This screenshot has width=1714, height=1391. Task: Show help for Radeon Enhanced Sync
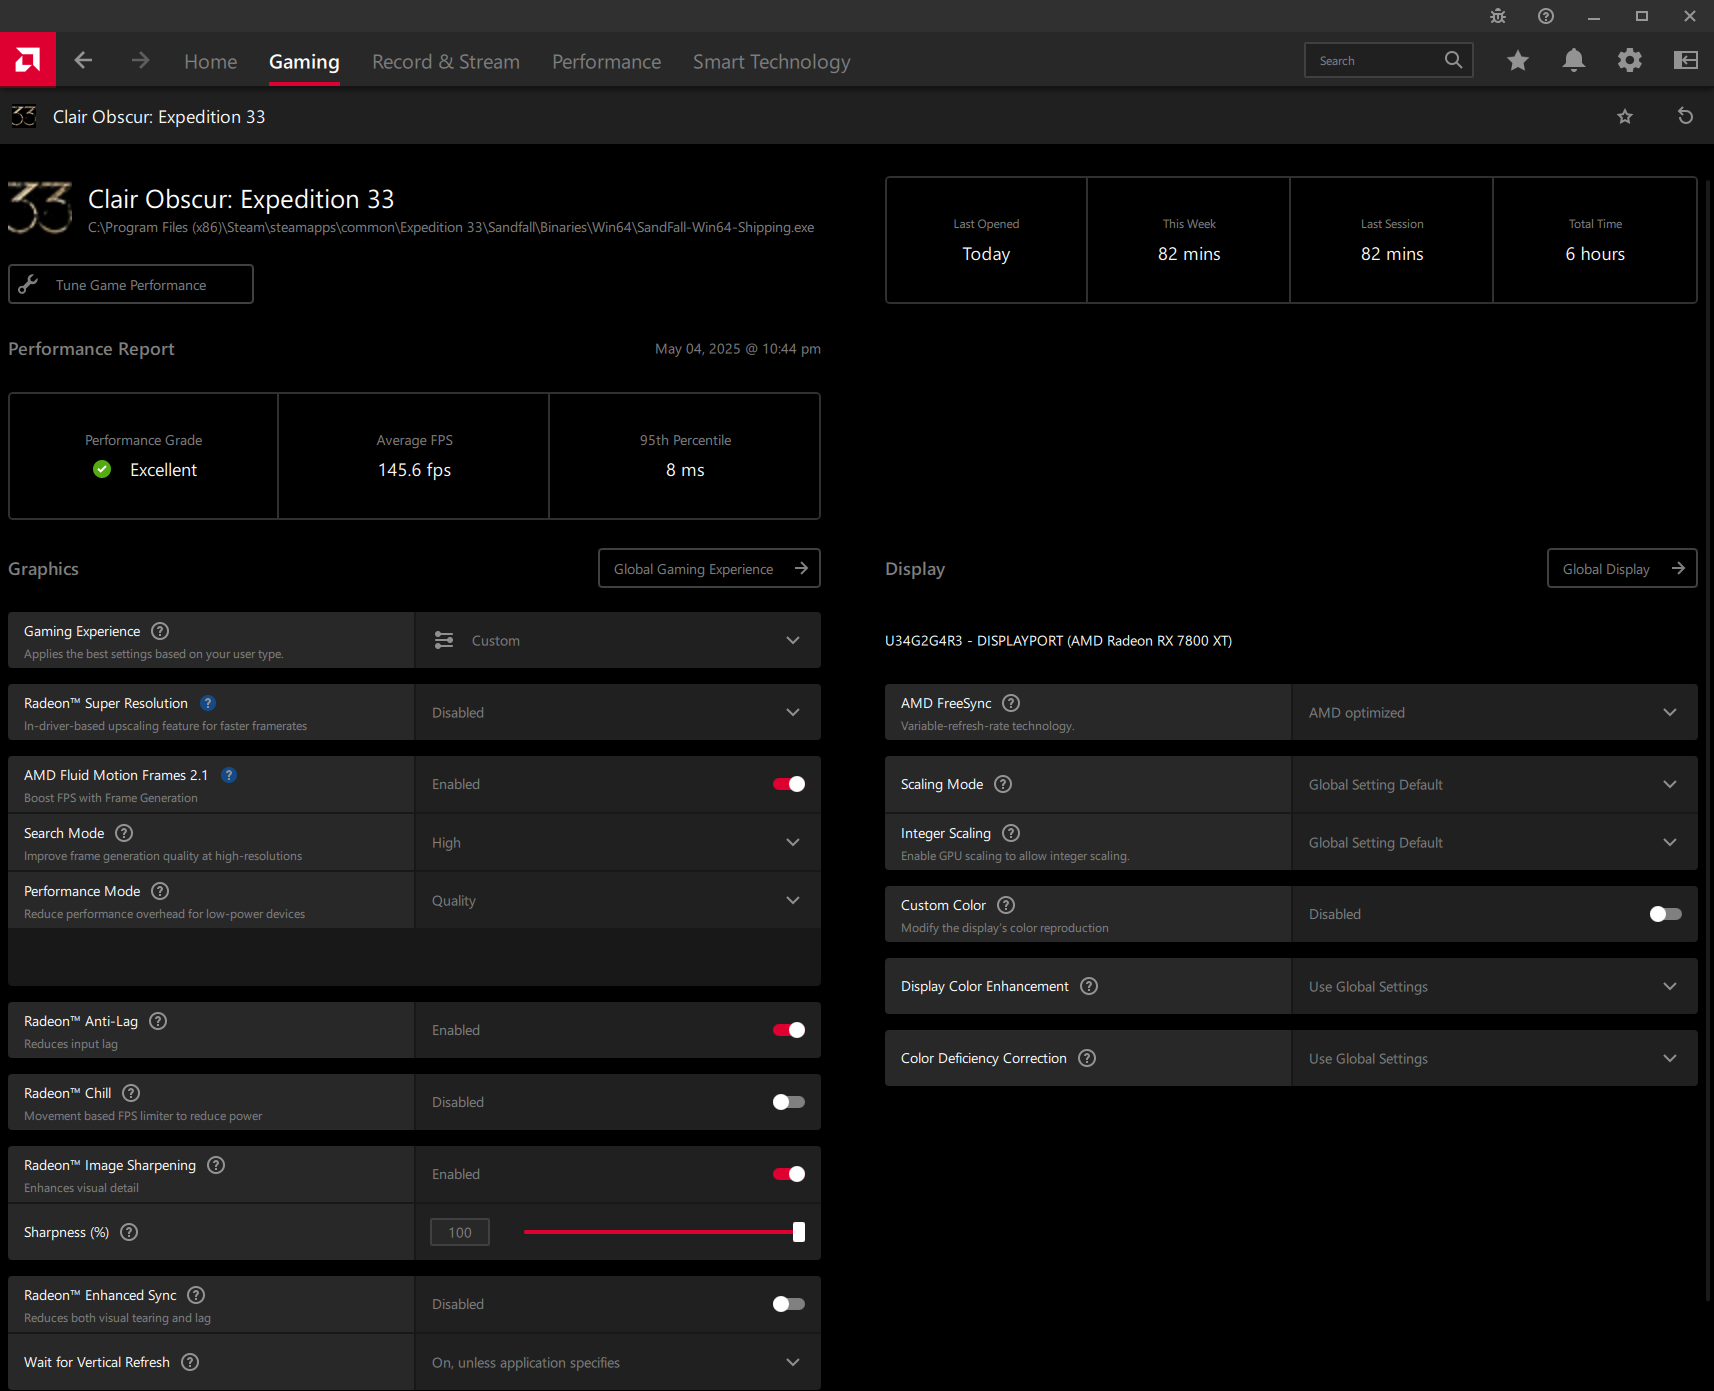point(196,1295)
